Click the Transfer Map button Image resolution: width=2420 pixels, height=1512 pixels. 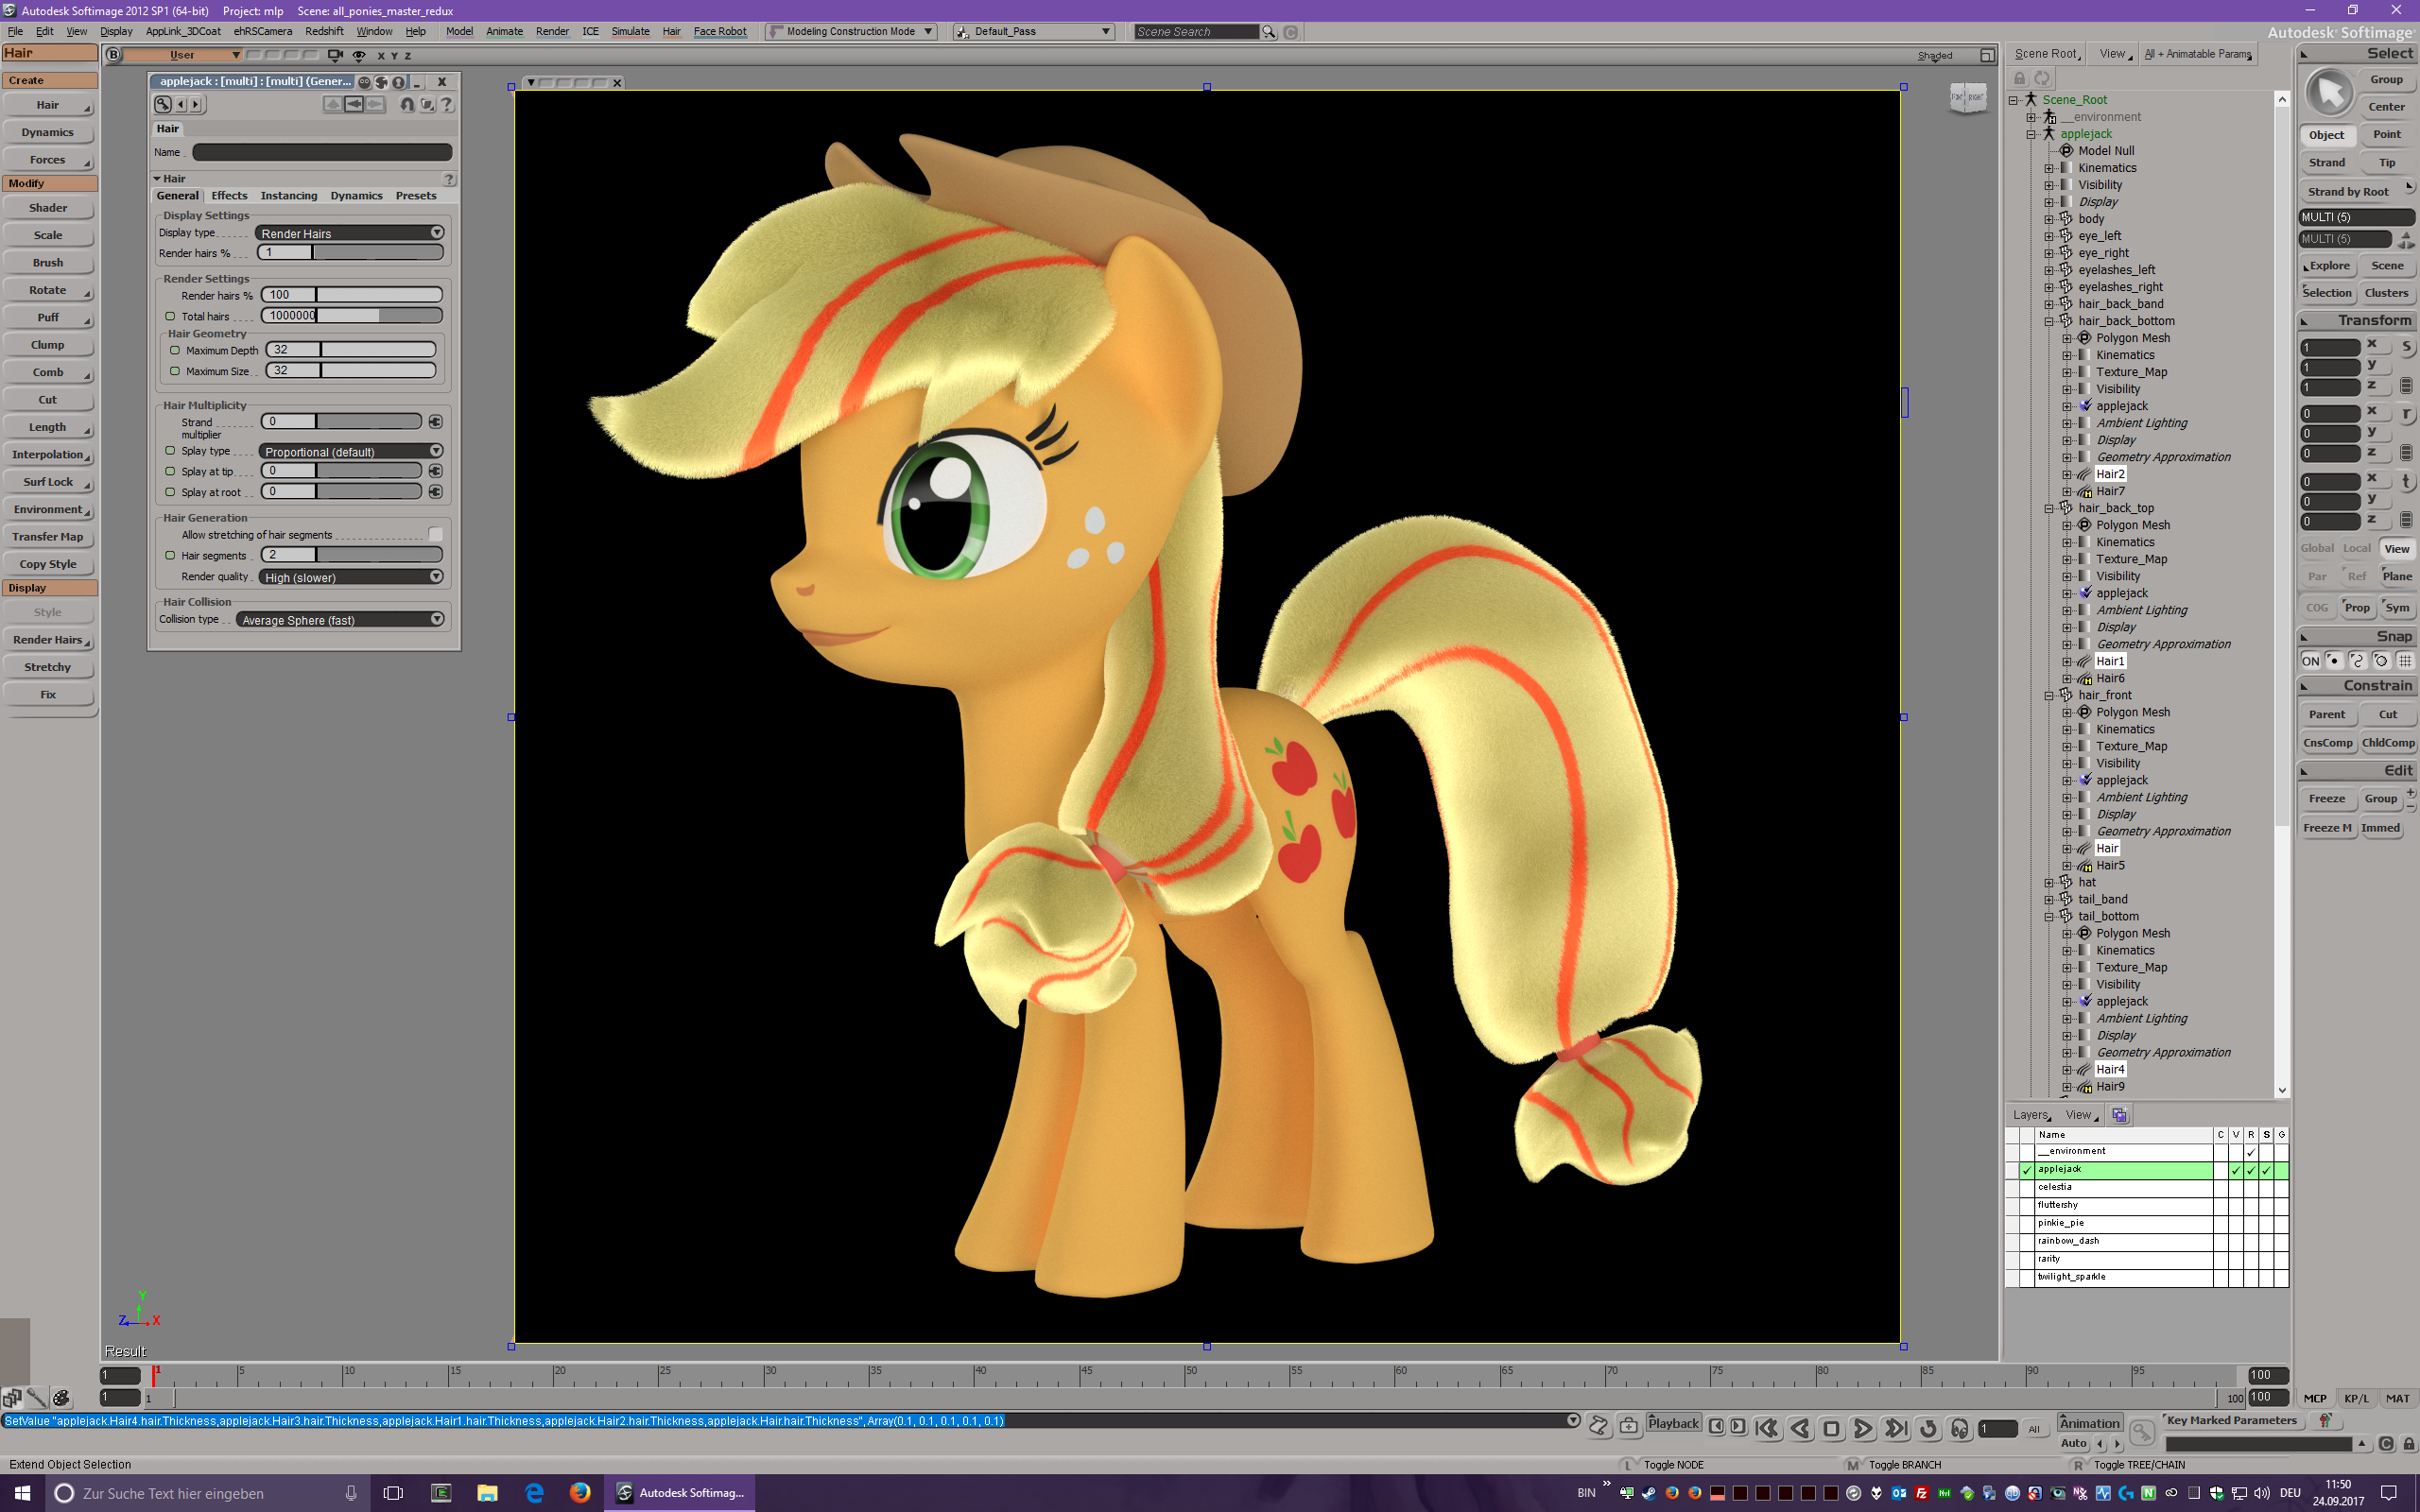click(x=48, y=537)
